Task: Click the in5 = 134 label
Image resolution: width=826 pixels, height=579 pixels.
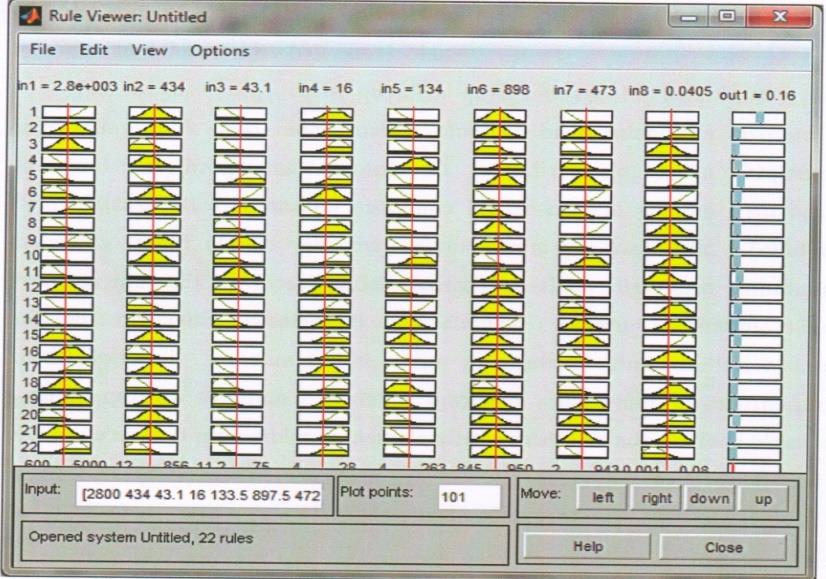Action: (x=411, y=89)
